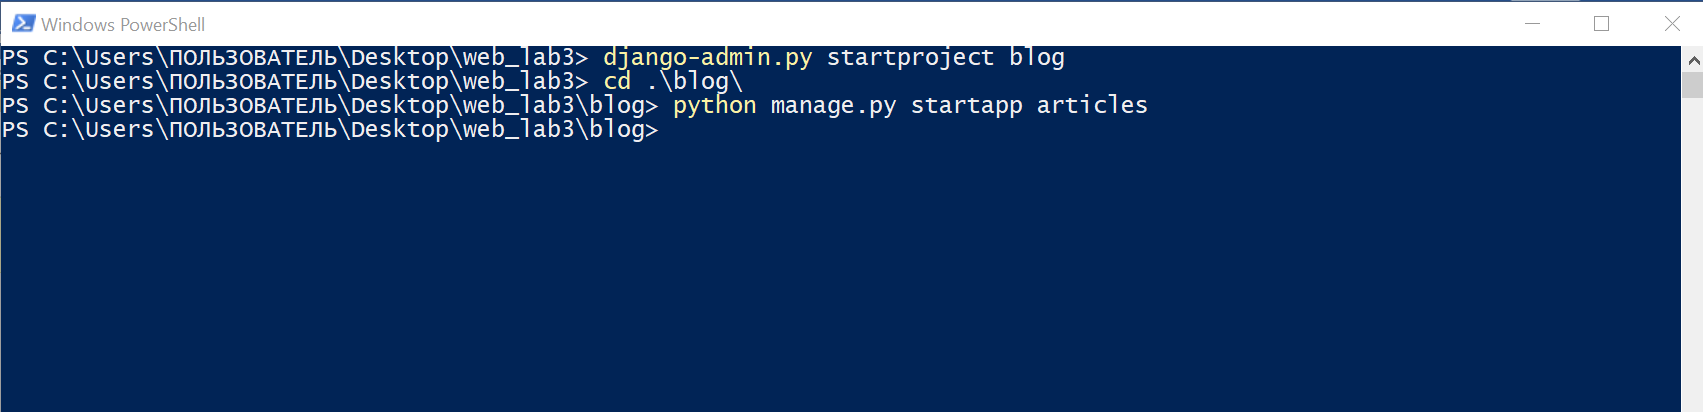Click the django-admin.py command text
Image resolution: width=1703 pixels, height=412 pixels.
[x=707, y=58]
